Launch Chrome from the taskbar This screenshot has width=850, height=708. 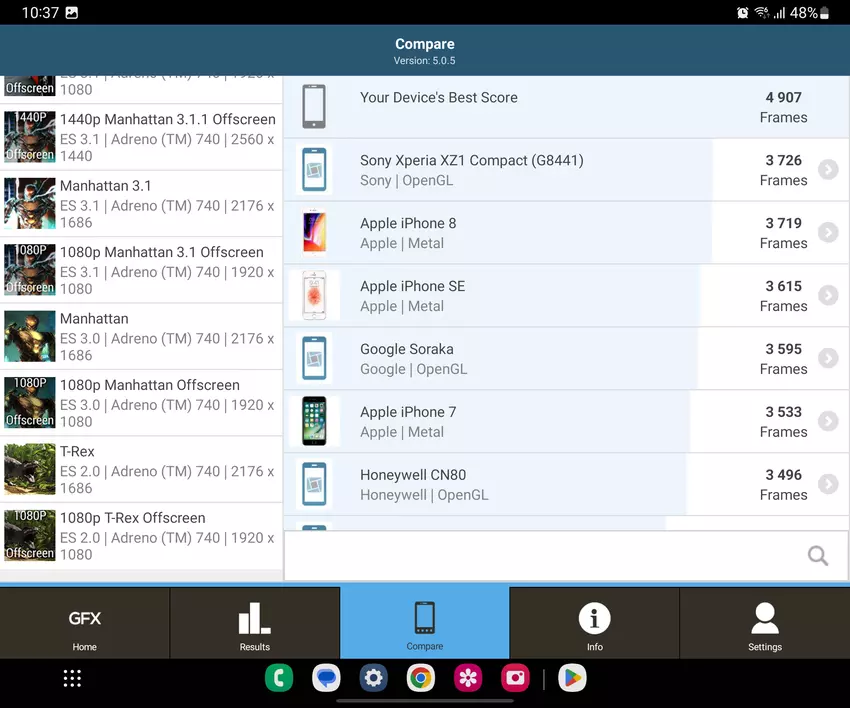pos(421,679)
